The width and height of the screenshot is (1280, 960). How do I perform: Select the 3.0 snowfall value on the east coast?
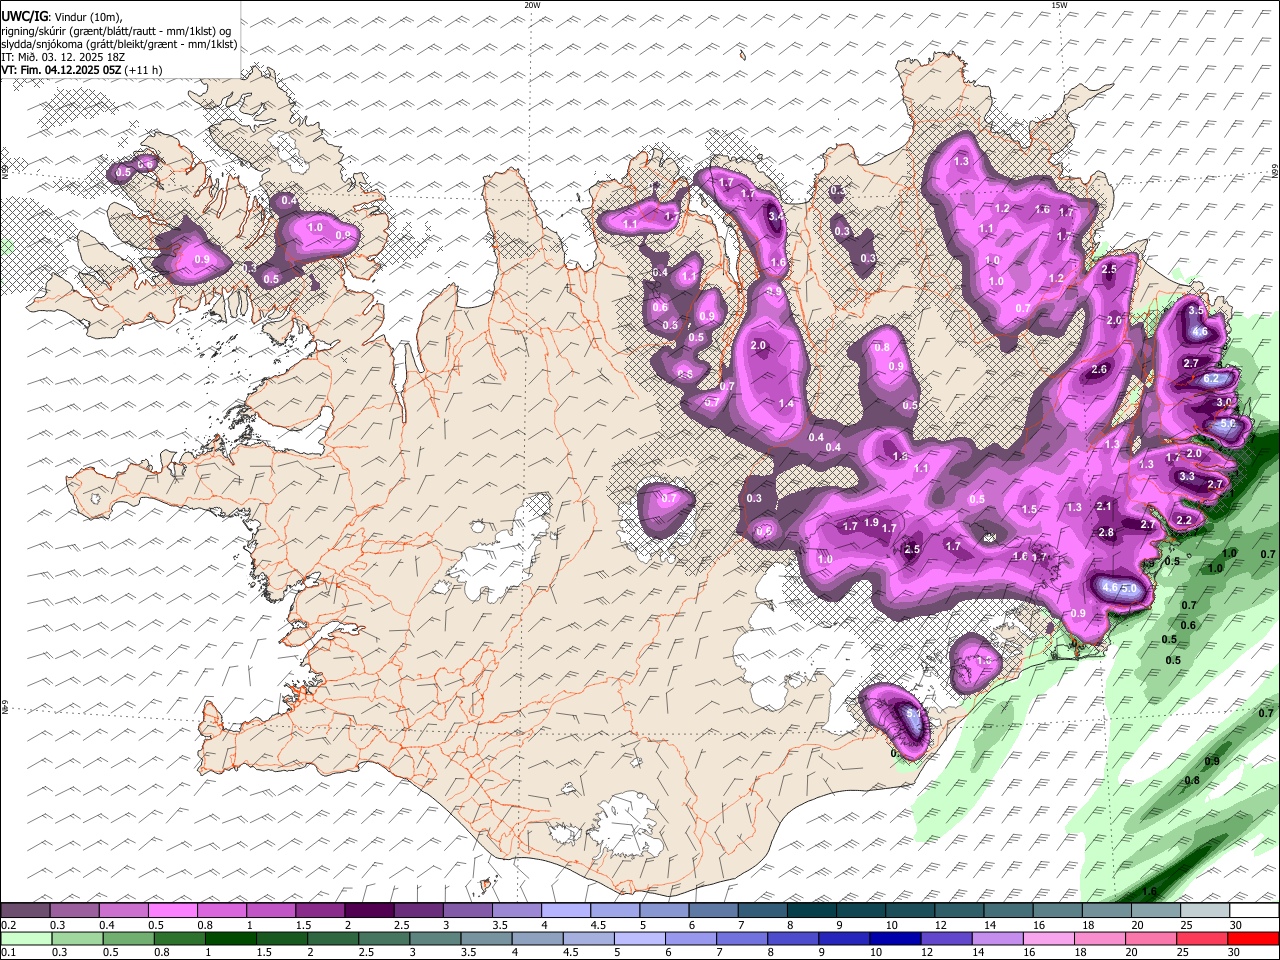[1223, 402]
